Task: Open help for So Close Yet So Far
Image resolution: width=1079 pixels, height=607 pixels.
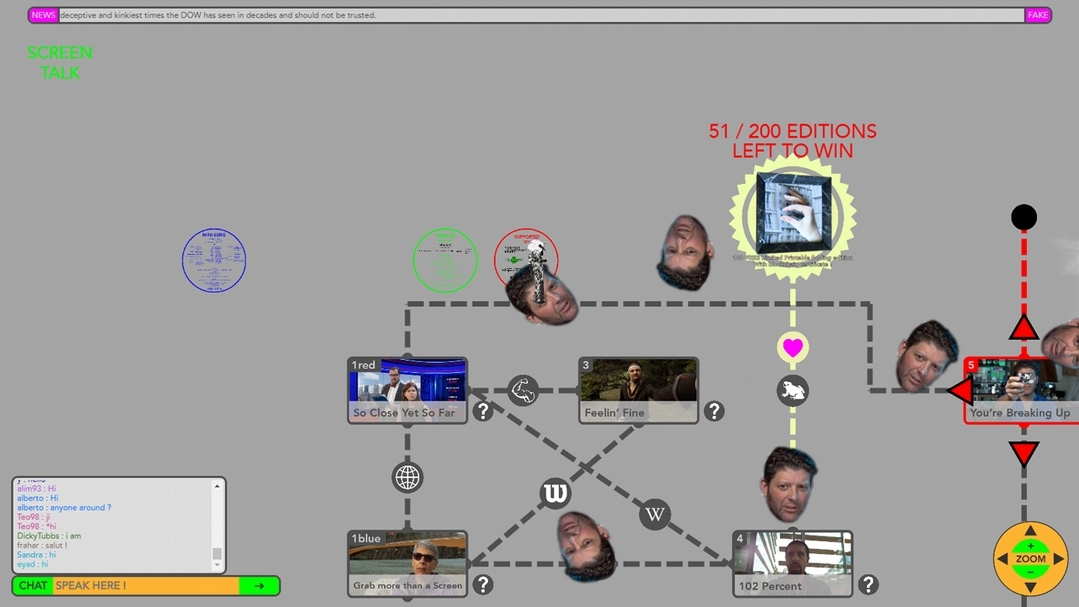Action: click(483, 411)
